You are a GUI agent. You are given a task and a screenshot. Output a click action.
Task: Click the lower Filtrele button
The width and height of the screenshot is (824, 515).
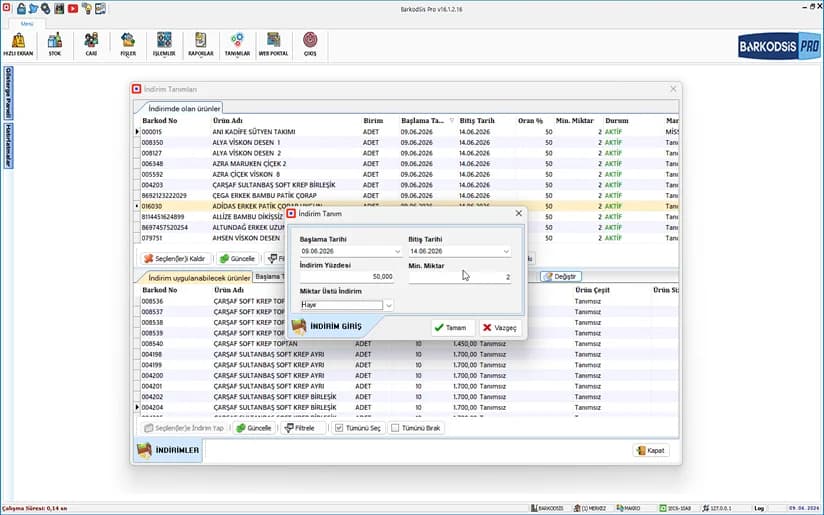coord(301,428)
